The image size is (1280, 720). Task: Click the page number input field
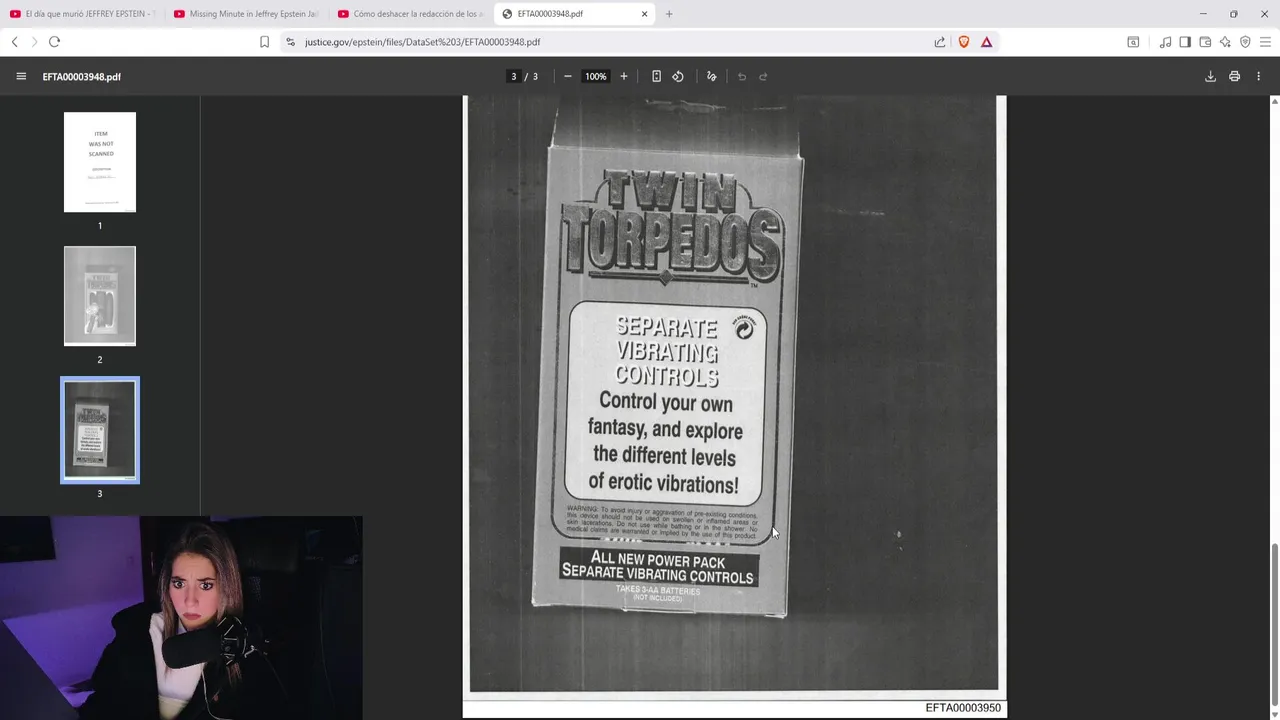pos(514,76)
